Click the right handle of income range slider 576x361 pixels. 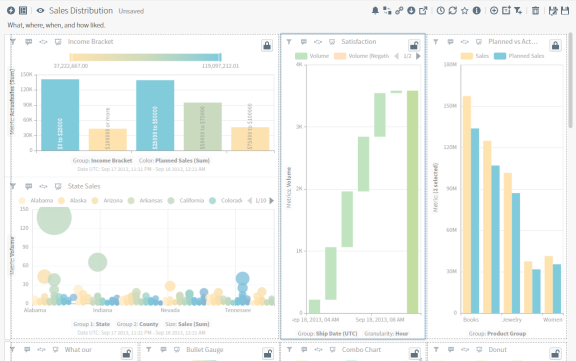point(220,57)
